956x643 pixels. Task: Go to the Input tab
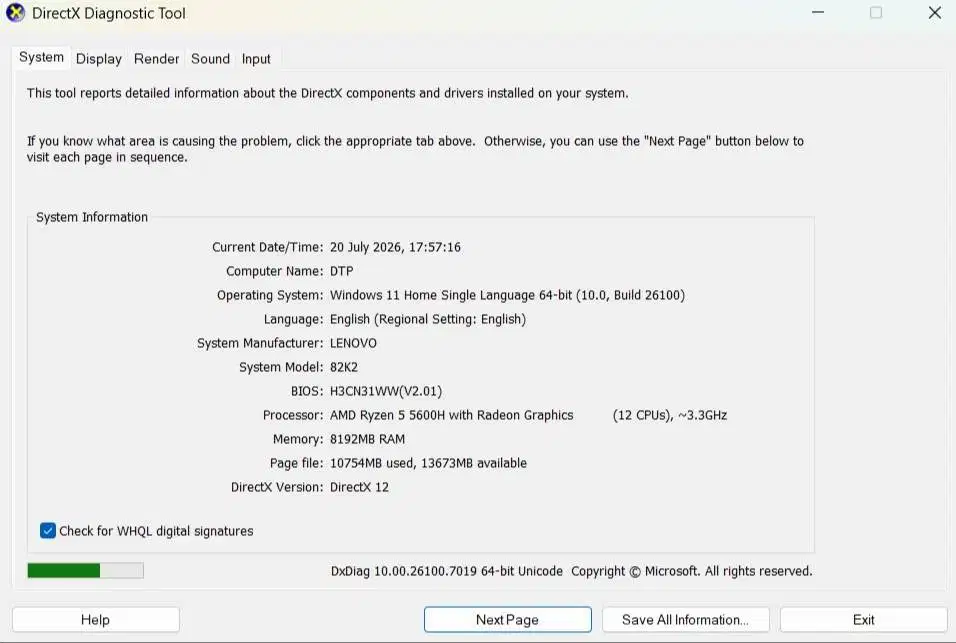pos(256,59)
